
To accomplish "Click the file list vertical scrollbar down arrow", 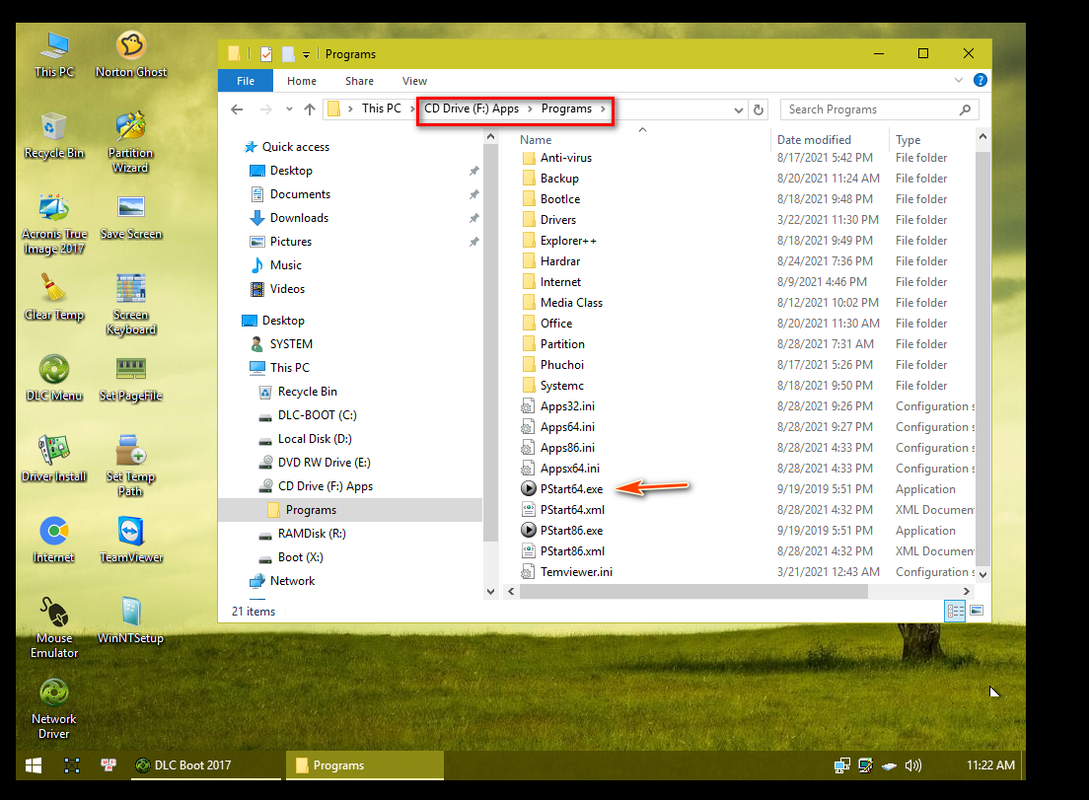I will pyautogui.click(x=982, y=574).
